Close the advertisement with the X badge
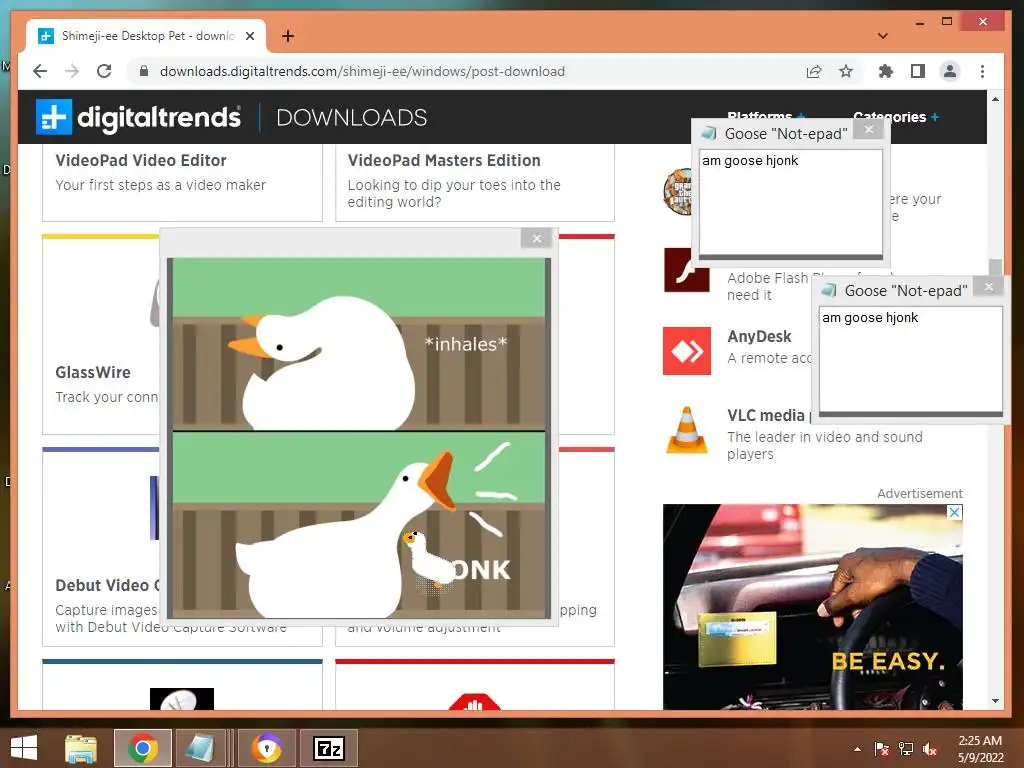This screenshot has height=768, width=1024. [955, 513]
